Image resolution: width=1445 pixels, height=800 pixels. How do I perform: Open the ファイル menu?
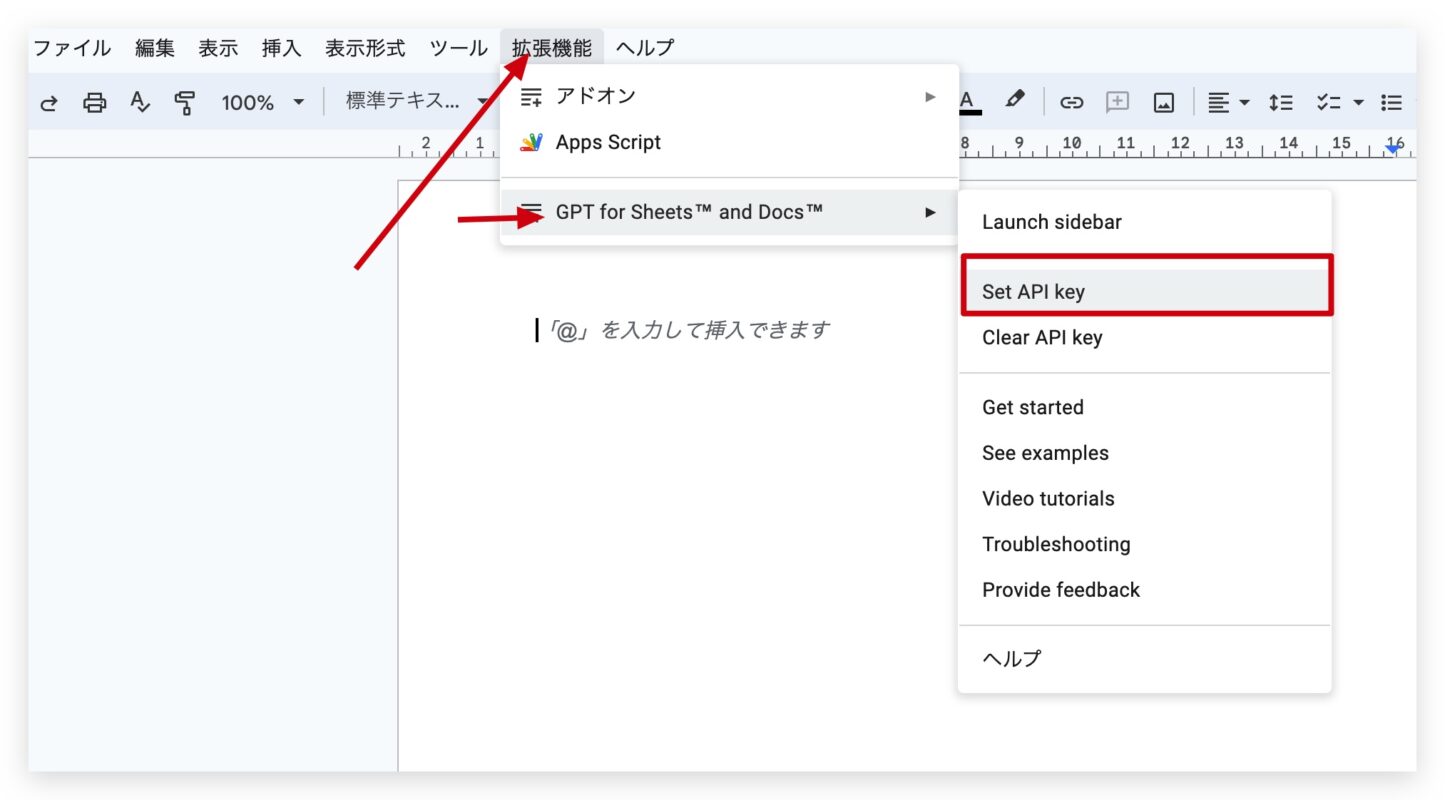tap(72, 48)
